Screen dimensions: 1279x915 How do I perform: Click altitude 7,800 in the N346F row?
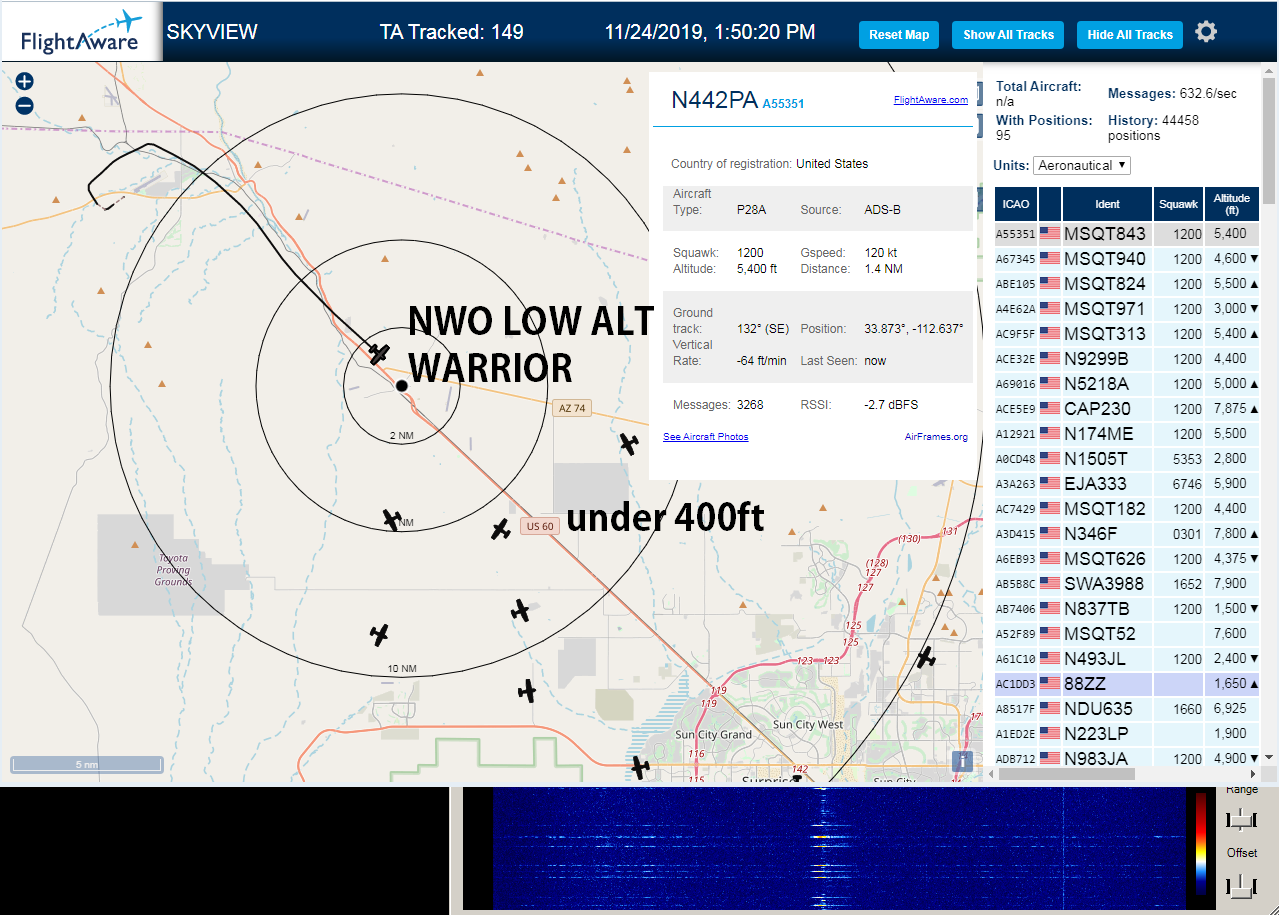[1229, 534]
